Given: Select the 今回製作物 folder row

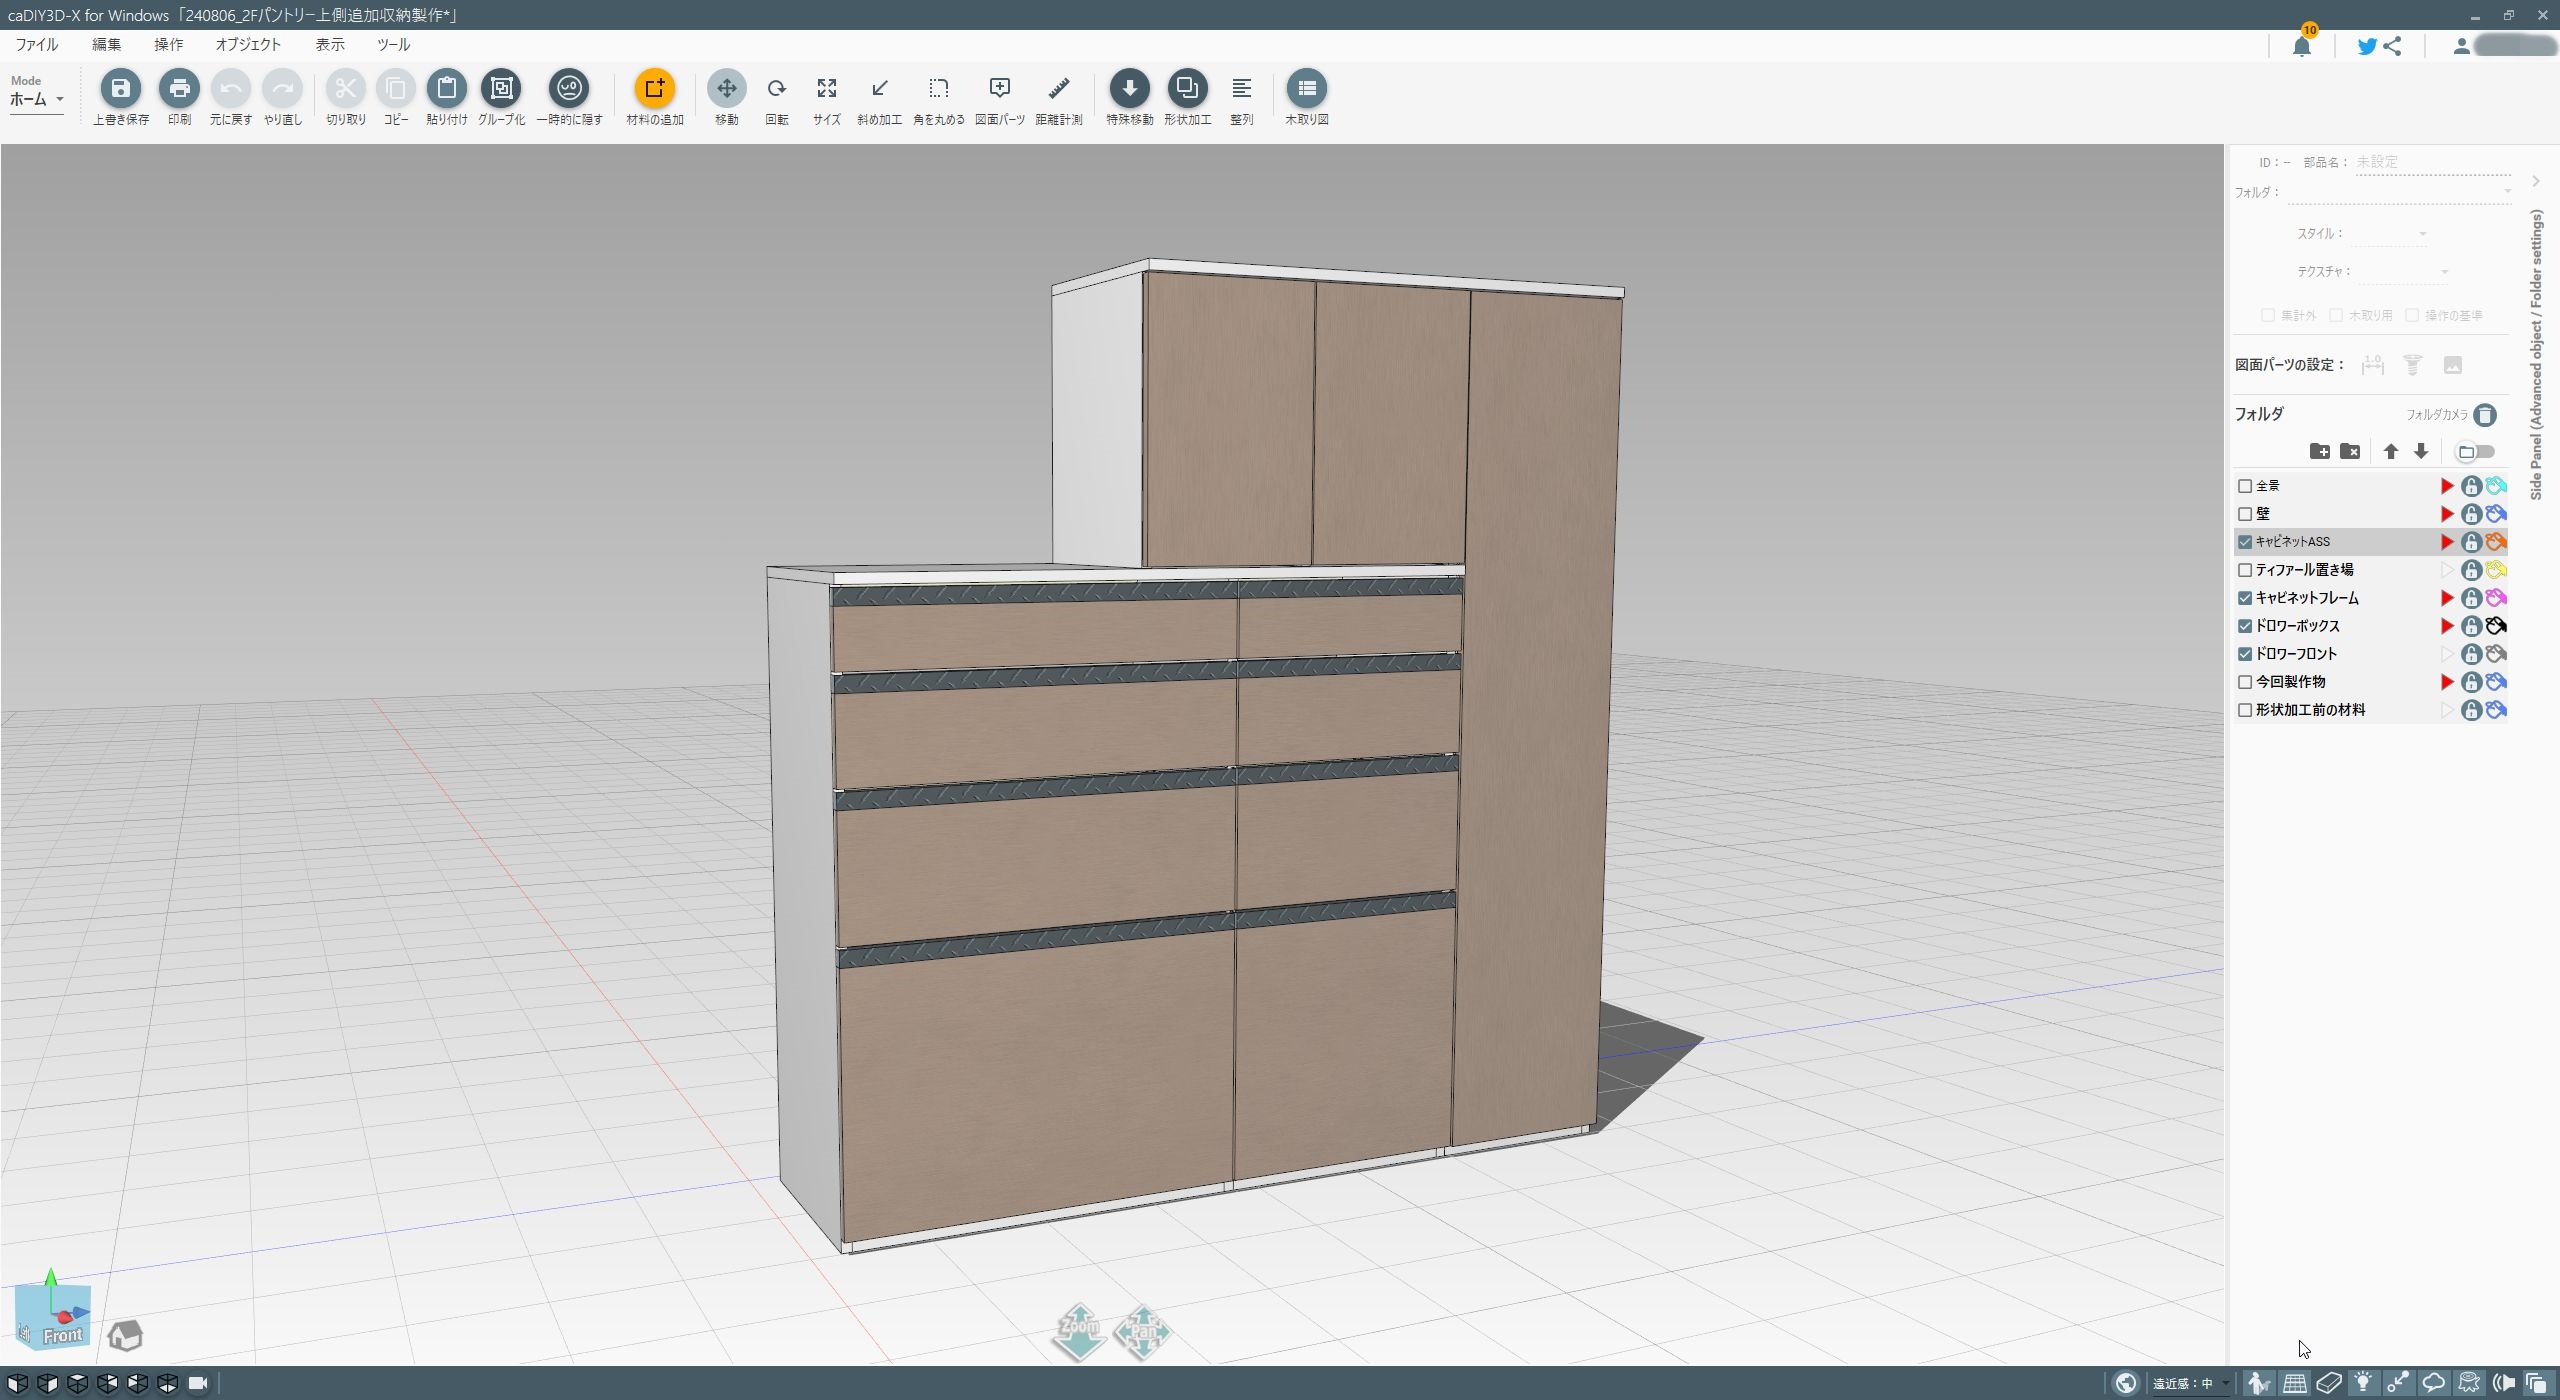Looking at the screenshot, I should [2320, 682].
